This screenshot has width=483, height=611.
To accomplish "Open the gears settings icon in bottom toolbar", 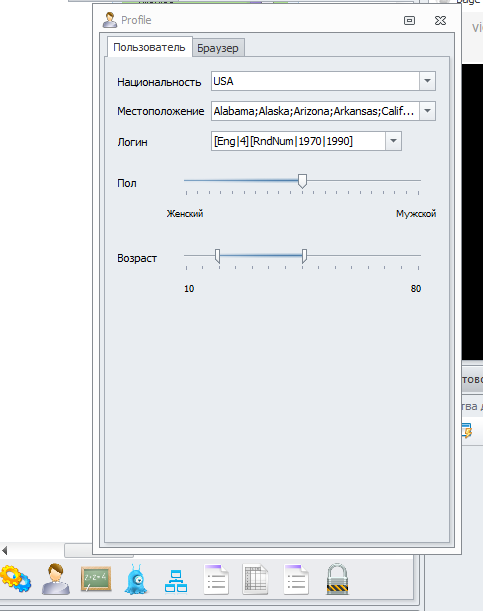I will 16,579.
